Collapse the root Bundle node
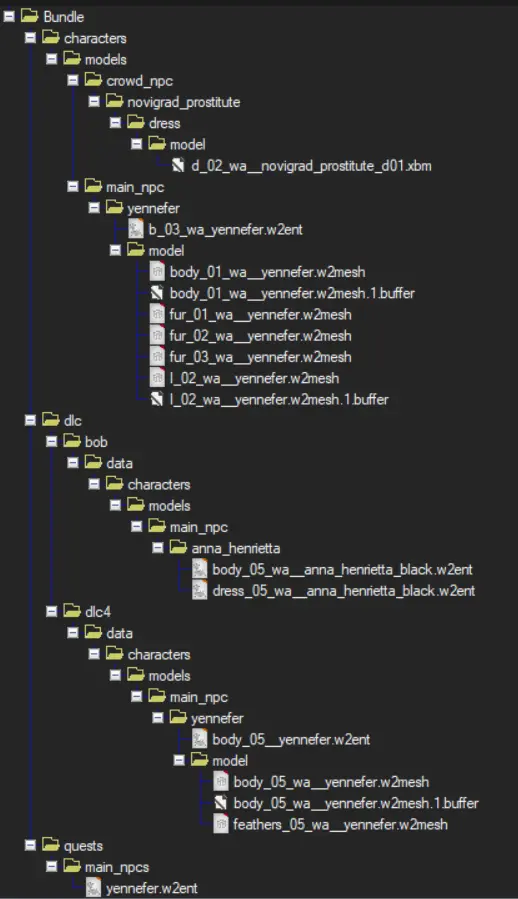Image resolution: width=518 pixels, height=899 pixels. click(x=9, y=17)
